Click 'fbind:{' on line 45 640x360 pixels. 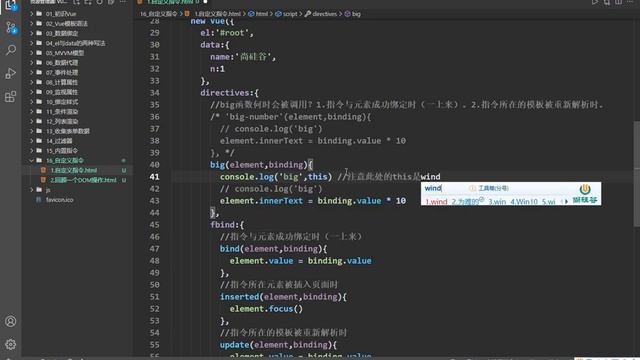pyautogui.click(x=227, y=224)
